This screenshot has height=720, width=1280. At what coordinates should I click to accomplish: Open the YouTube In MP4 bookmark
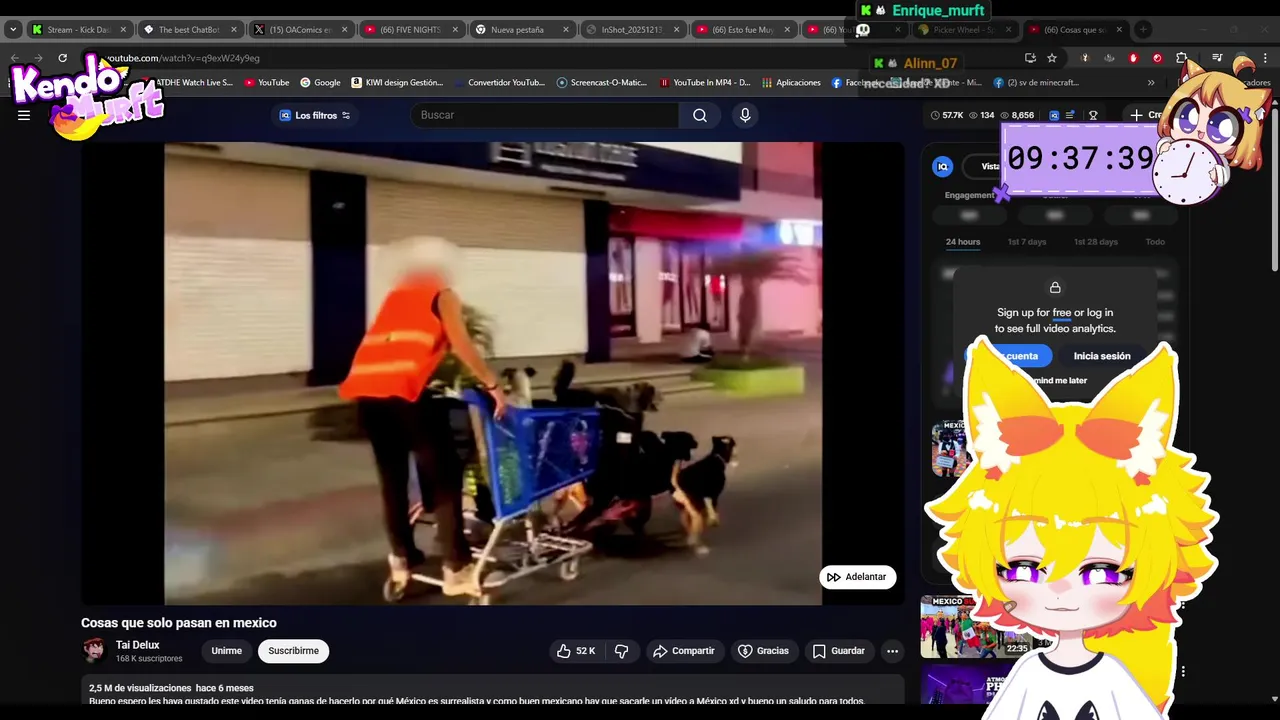[x=705, y=83]
